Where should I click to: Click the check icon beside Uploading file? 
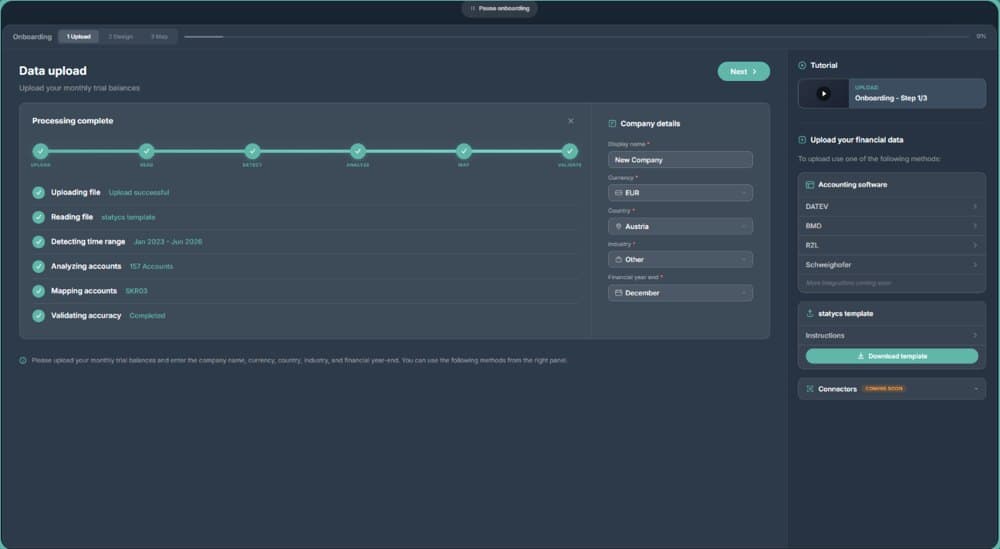pos(38,193)
